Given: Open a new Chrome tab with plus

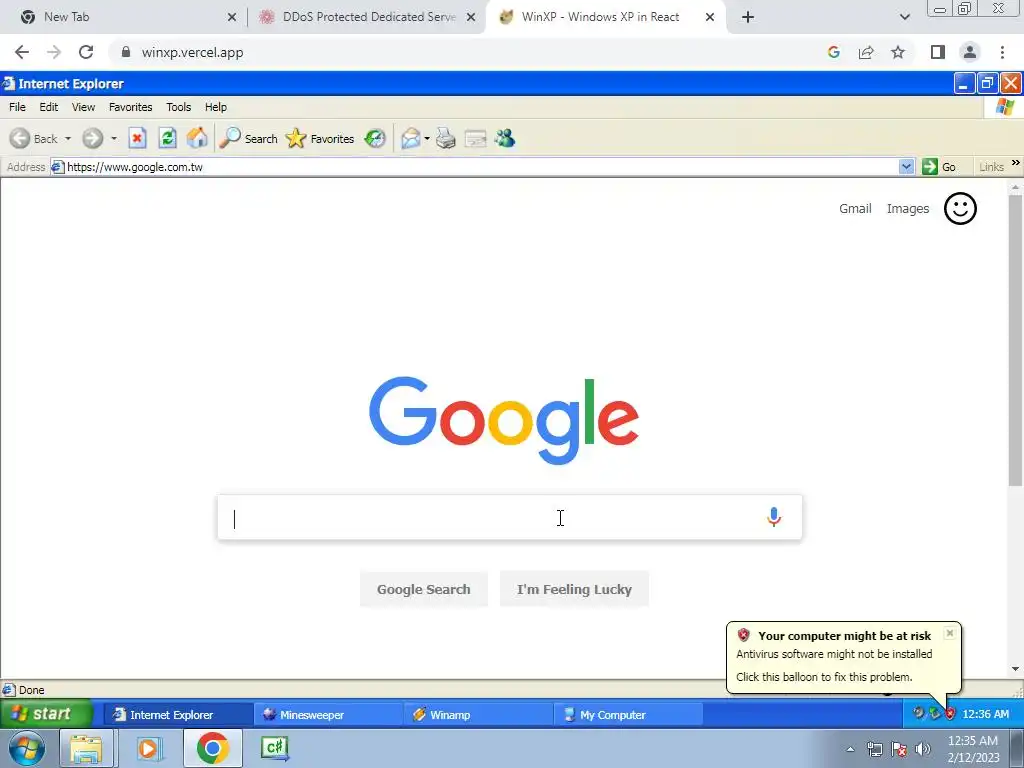Looking at the screenshot, I should click(748, 17).
